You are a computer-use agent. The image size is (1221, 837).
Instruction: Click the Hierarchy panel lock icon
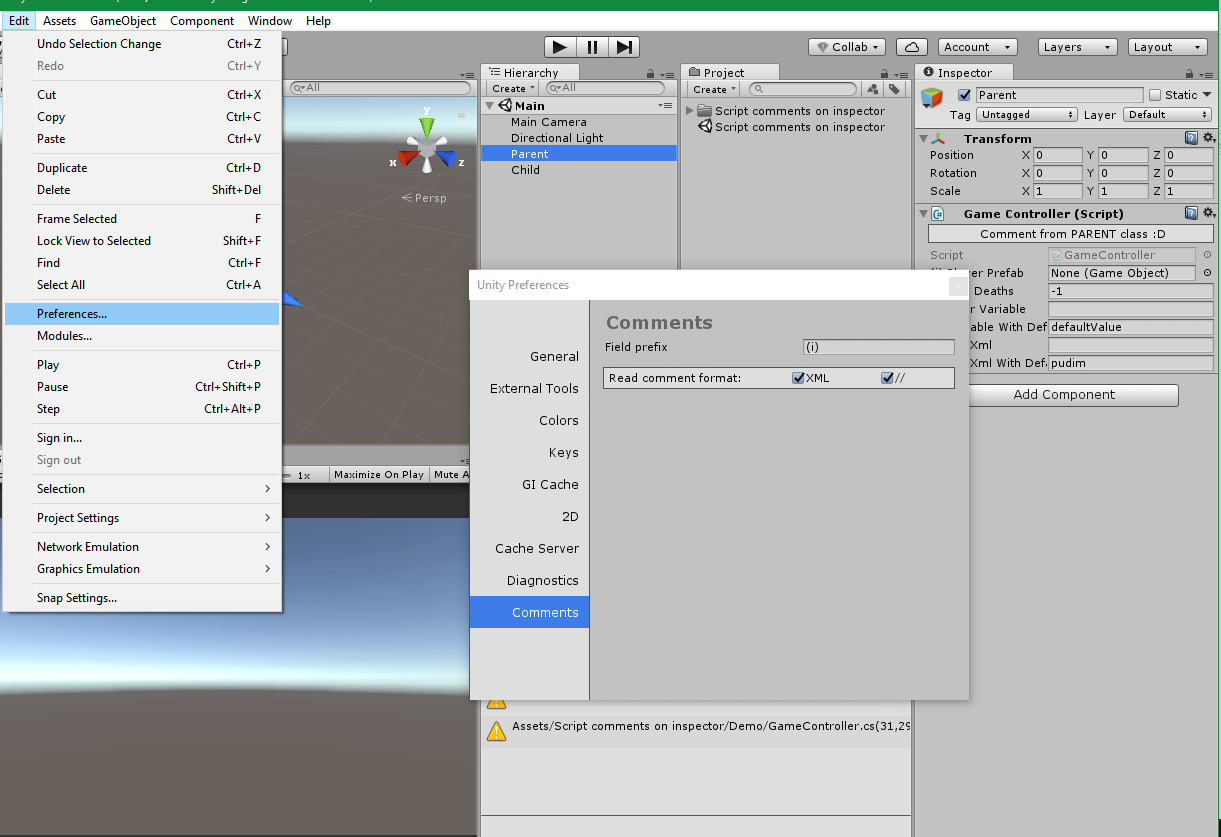coord(651,73)
